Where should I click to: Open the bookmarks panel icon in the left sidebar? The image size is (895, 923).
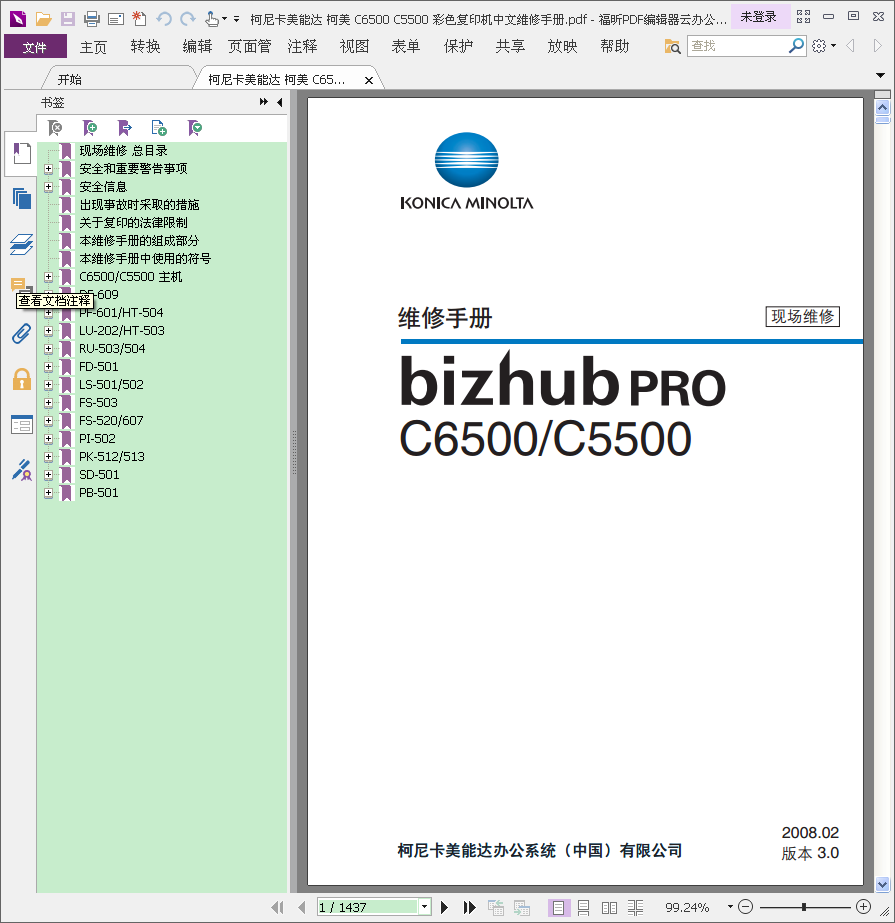pos(22,154)
